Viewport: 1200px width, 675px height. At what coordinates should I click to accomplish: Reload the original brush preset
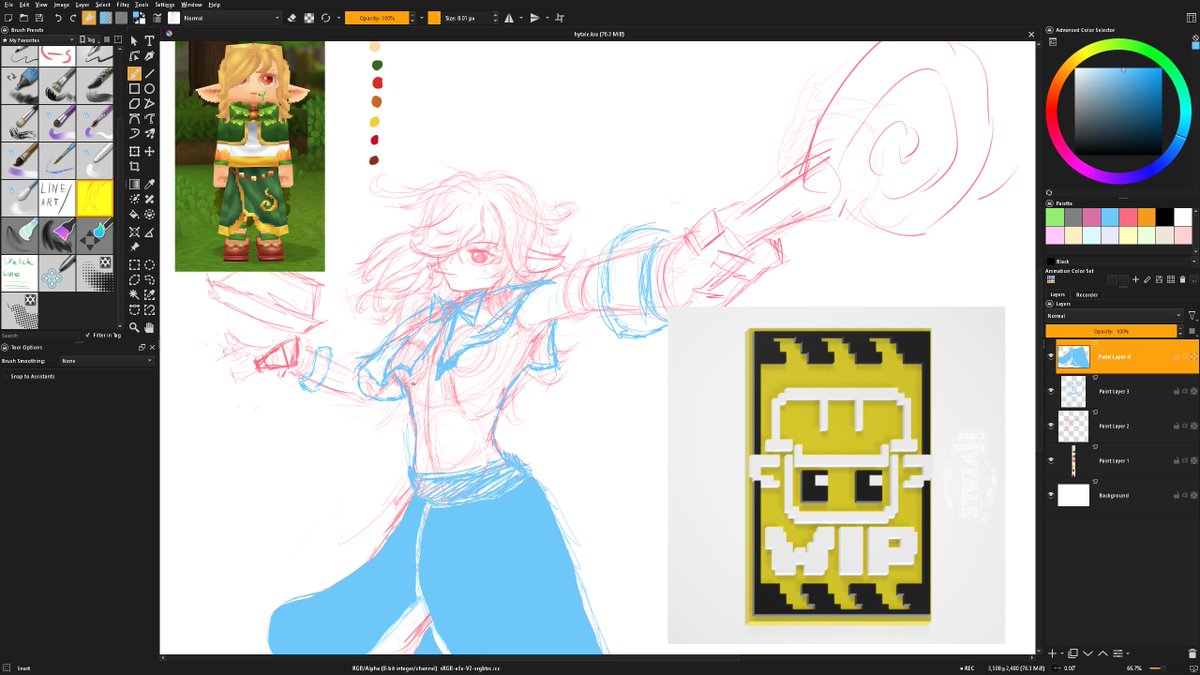tap(326, 18)
